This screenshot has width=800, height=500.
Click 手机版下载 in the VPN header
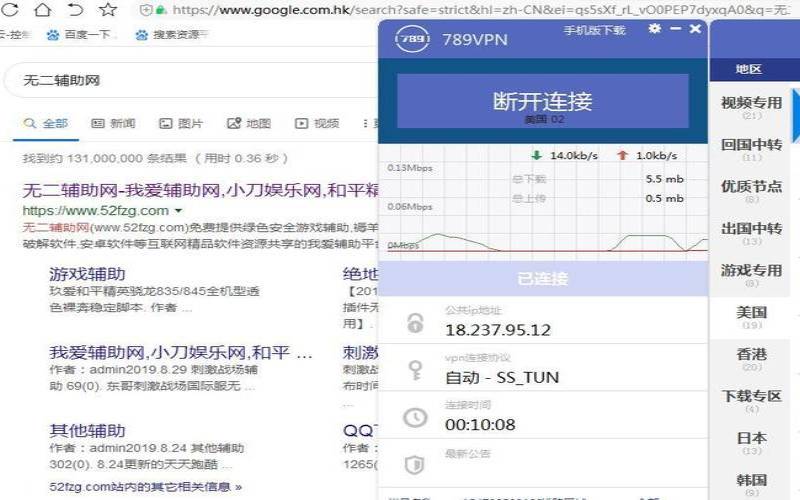tap(594, 31)
